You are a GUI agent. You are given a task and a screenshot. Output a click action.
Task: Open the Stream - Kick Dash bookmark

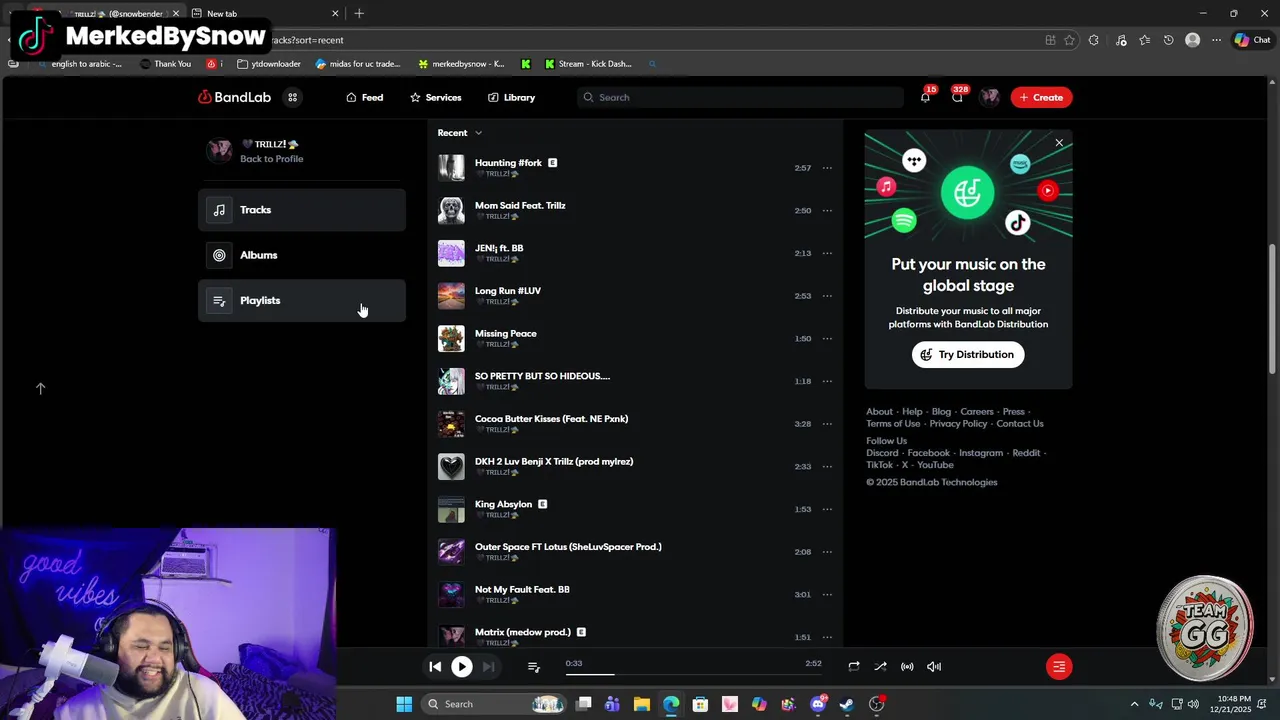(x=588, y=64)
